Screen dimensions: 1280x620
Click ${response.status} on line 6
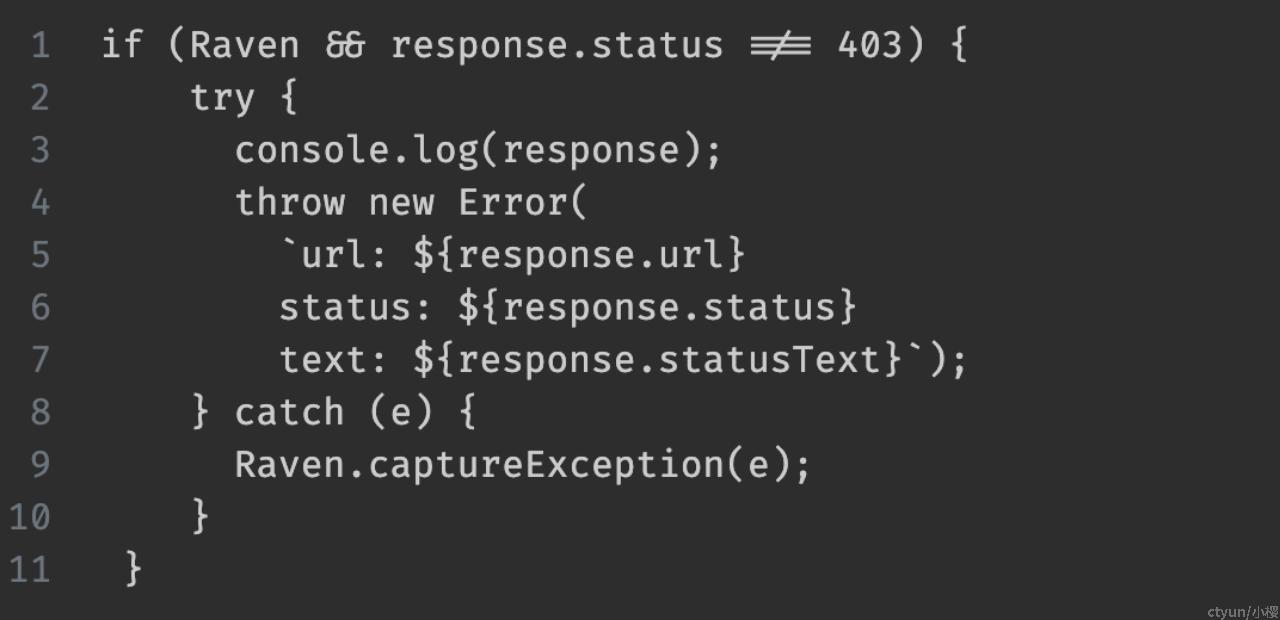pos(657,307)
